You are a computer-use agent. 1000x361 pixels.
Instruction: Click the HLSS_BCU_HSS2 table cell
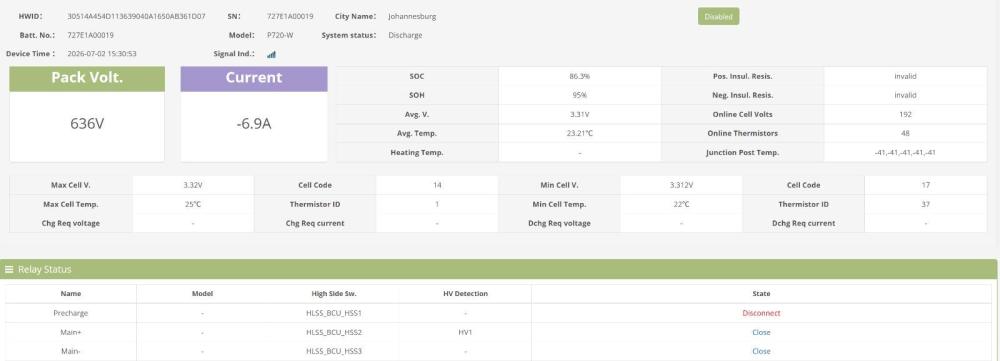click(x=334, y=332)
